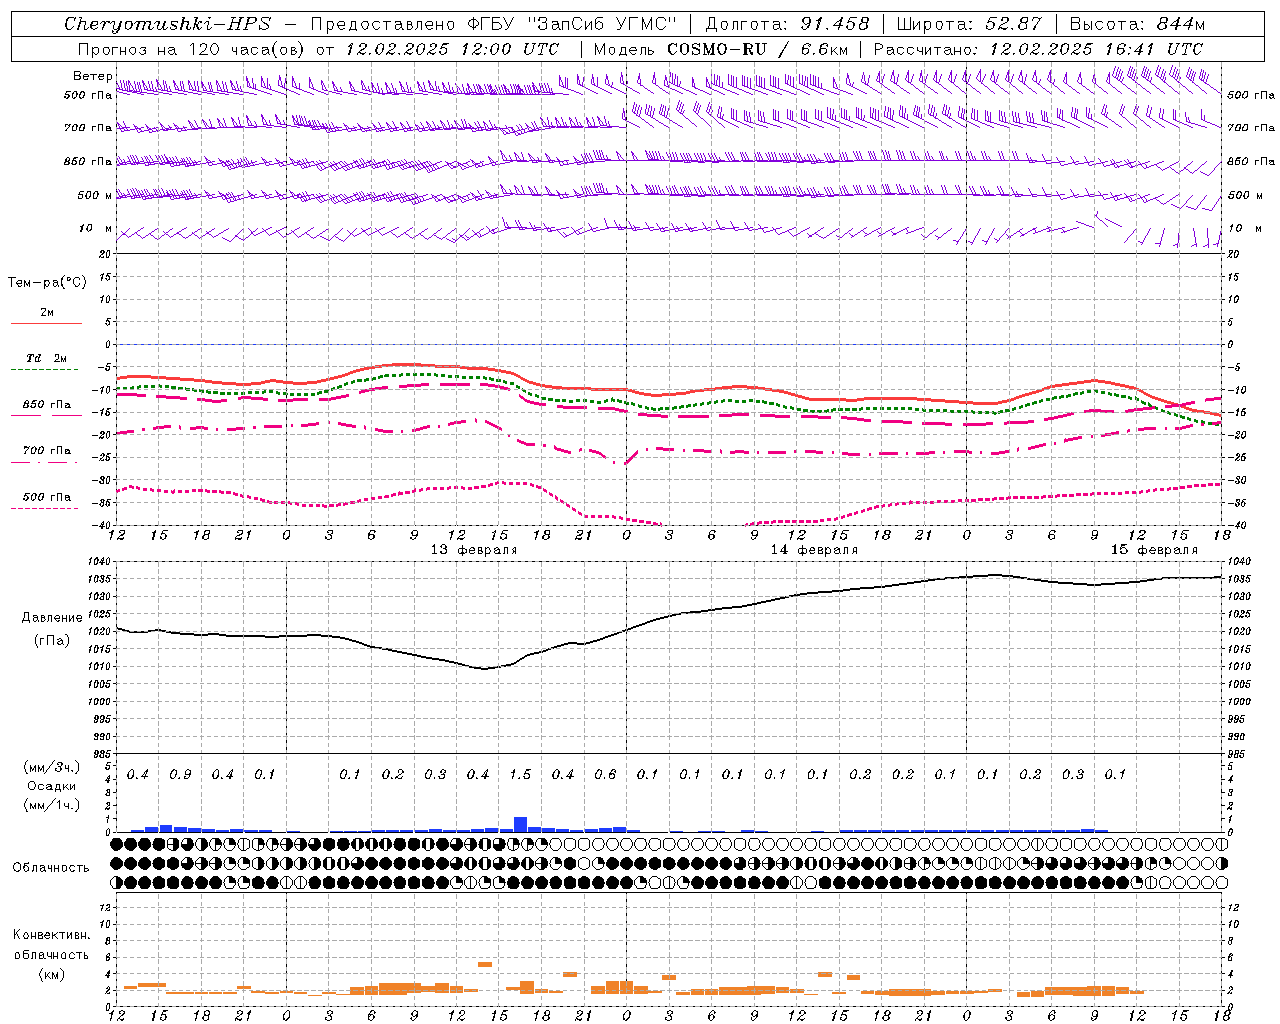Screen dimensions: 1280x1024
Task: Click the Ветер wind section label
Action: click(x=92, y=76)
